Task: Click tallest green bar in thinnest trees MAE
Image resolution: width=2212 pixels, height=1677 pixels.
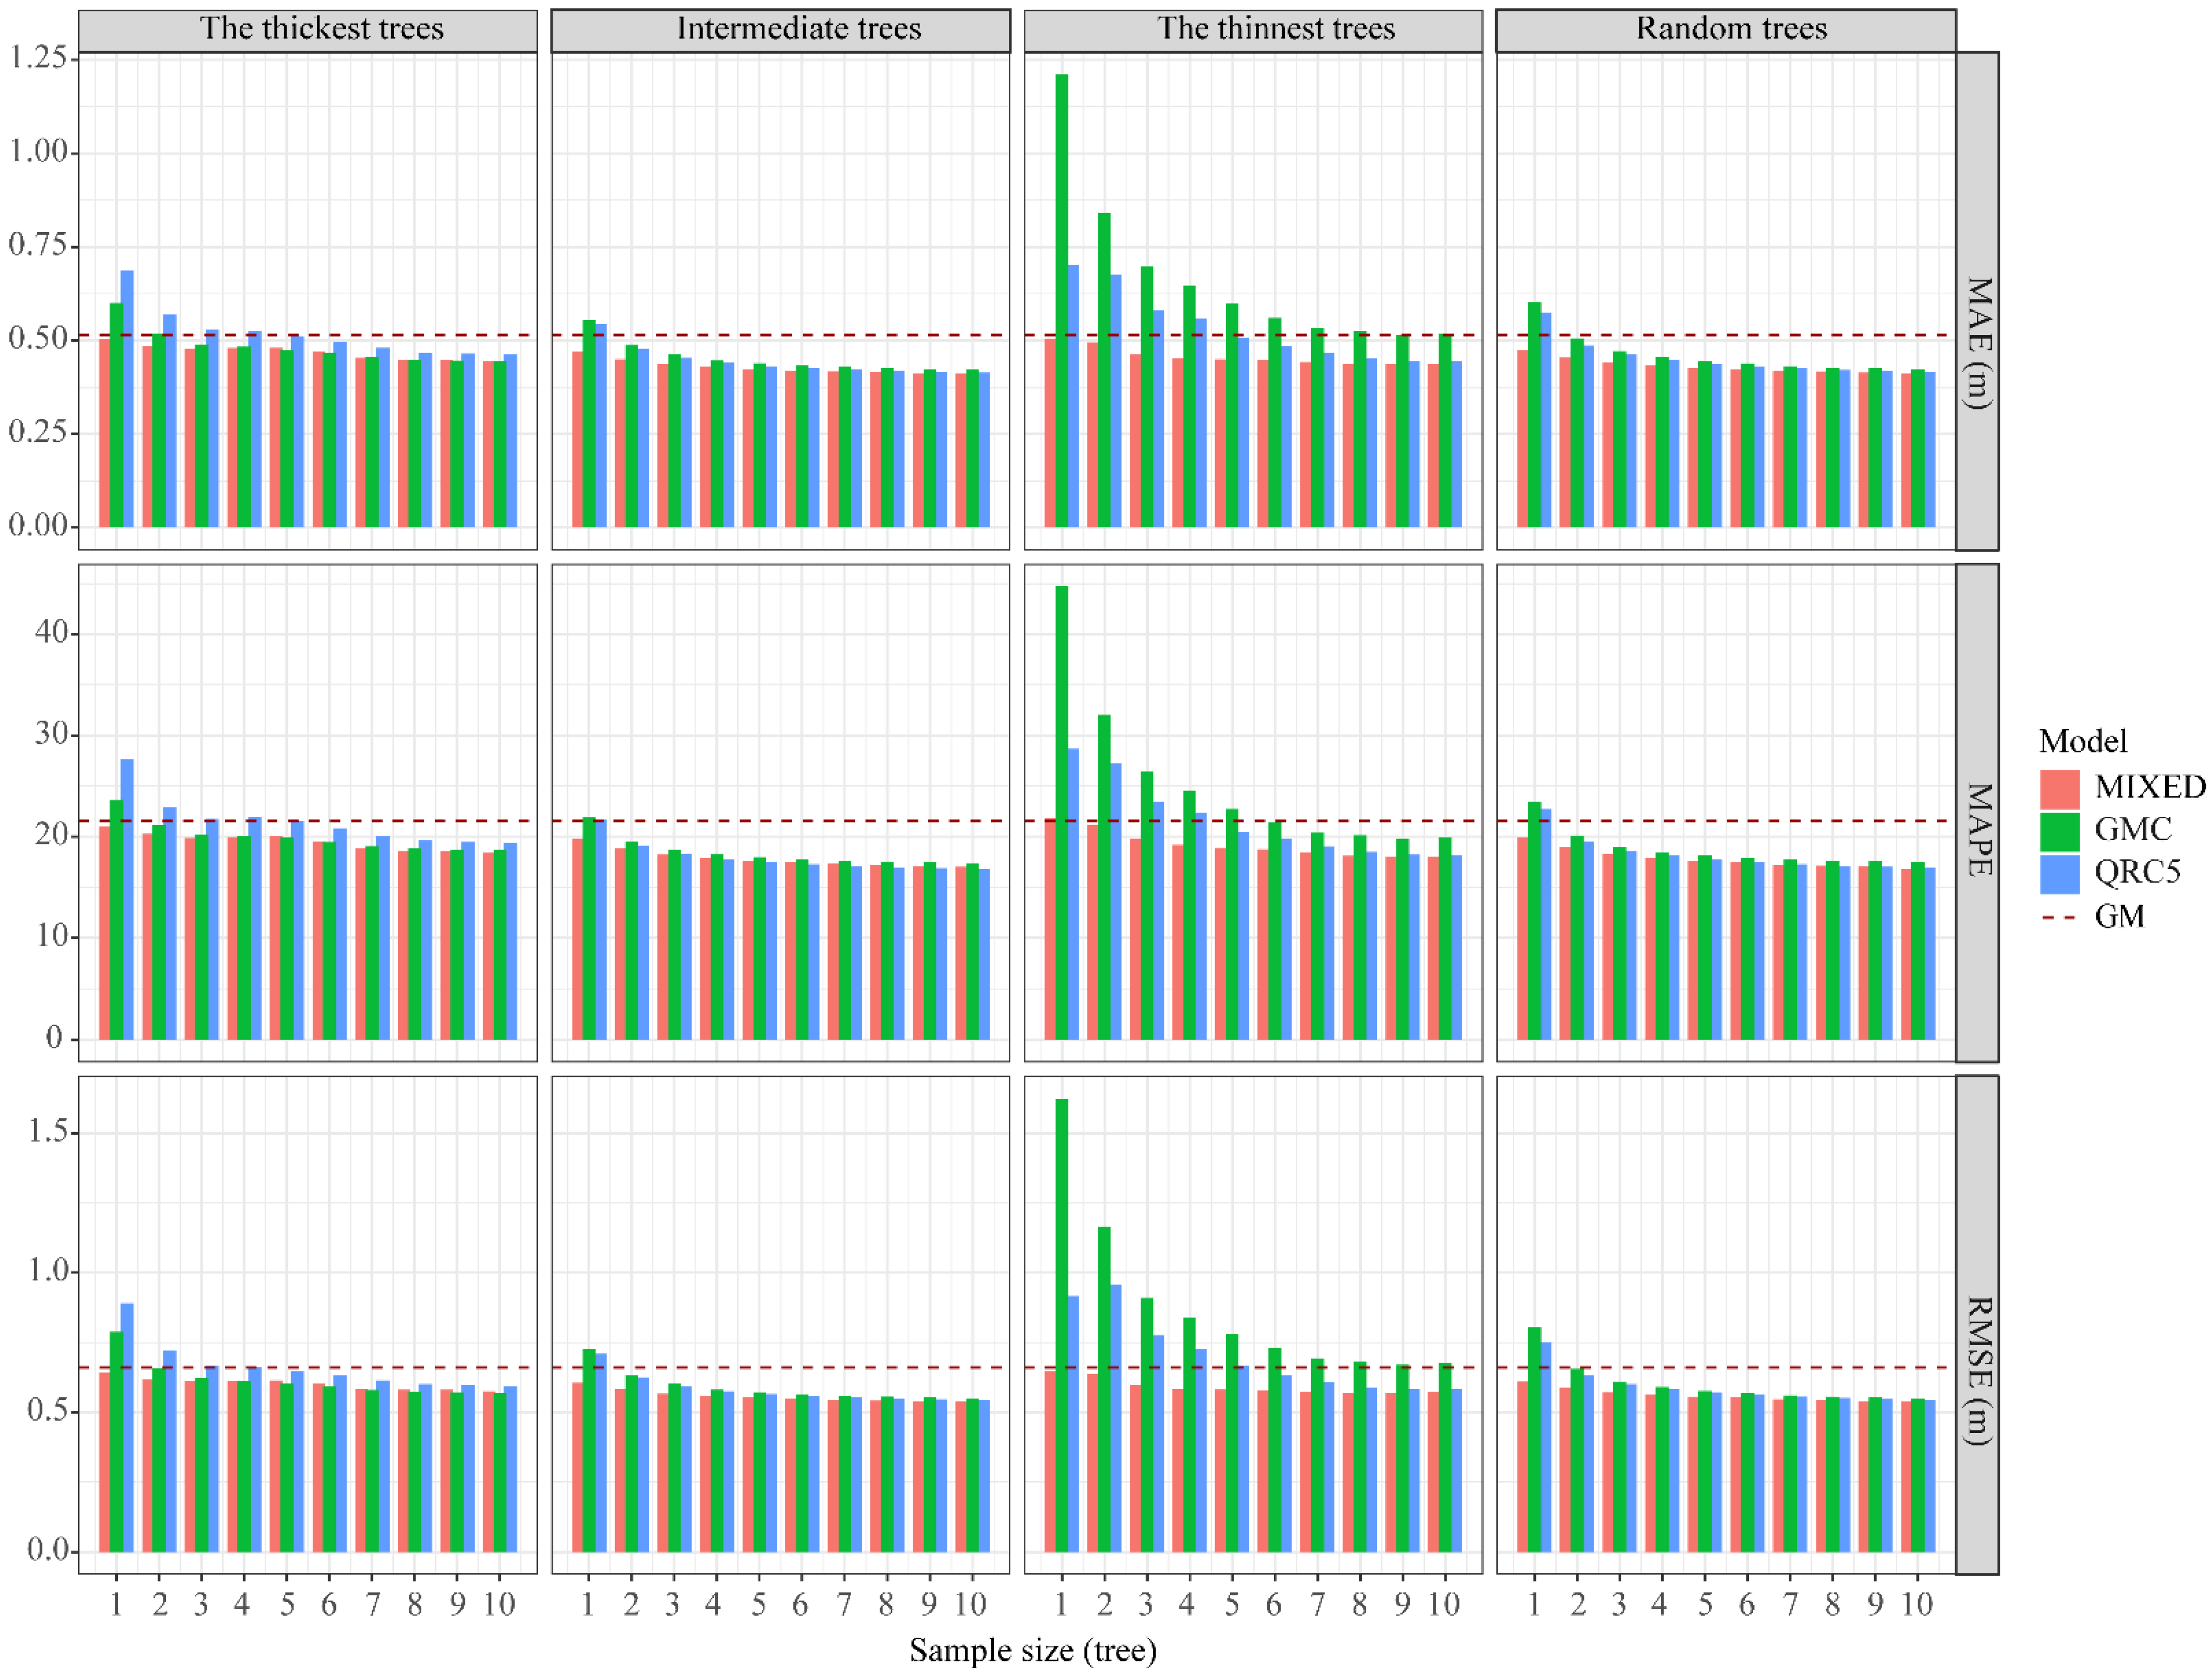Action: (1061, 300)
